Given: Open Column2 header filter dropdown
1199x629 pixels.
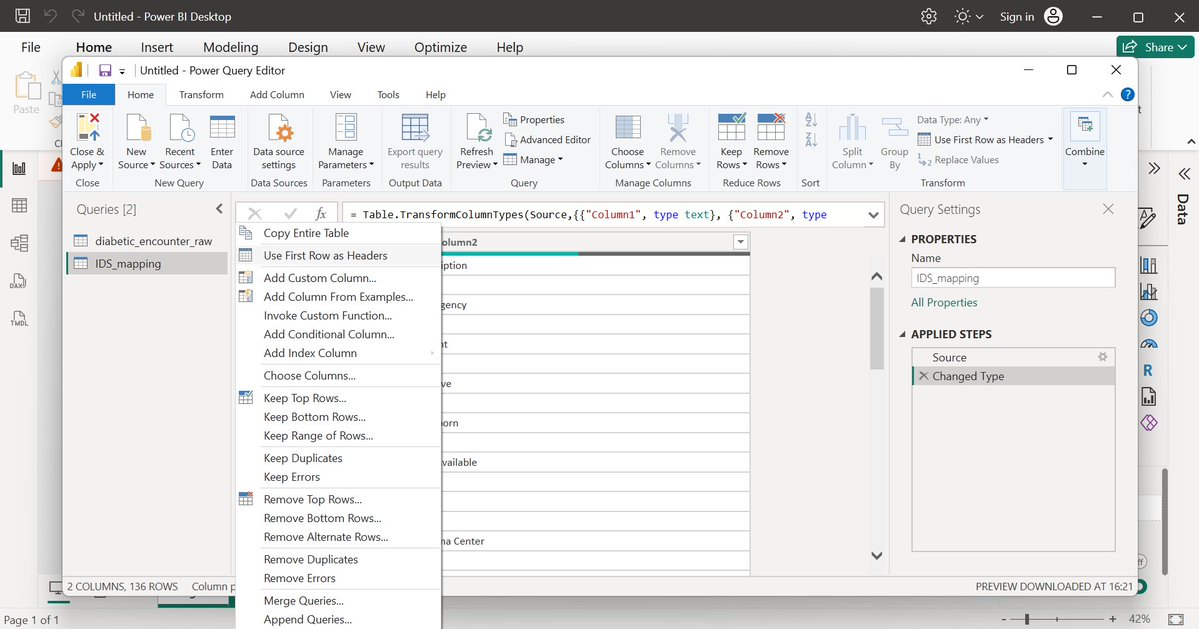Looking at the screenshot, I should pos(739,242).
